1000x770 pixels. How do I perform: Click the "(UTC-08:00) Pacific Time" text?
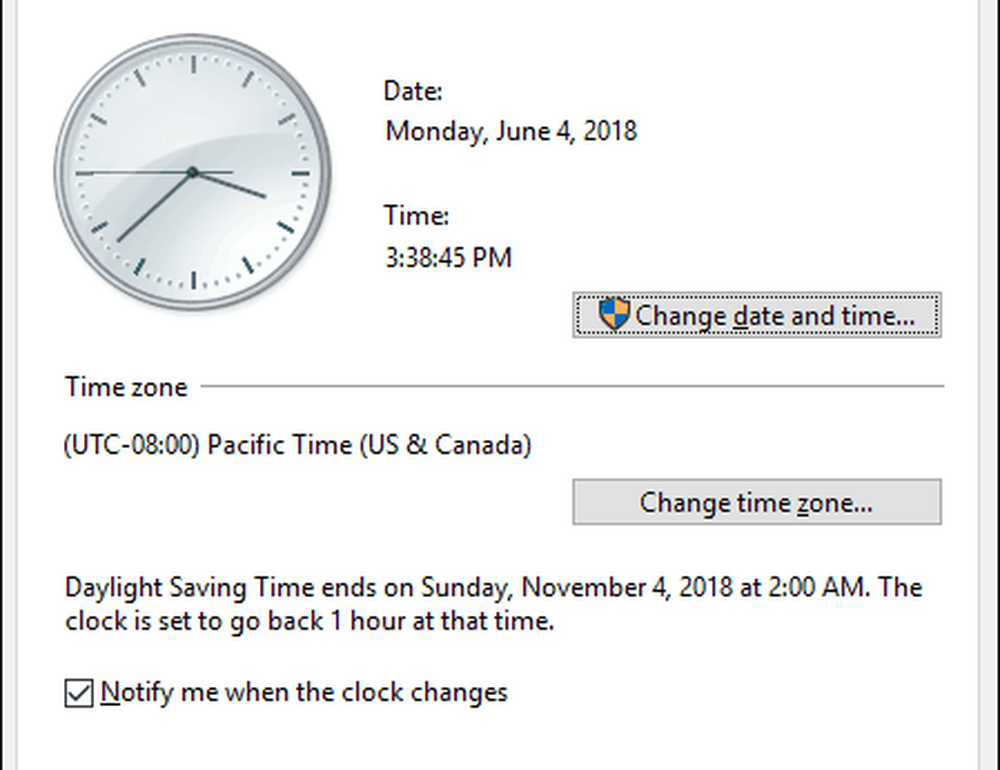click(298, 445)
